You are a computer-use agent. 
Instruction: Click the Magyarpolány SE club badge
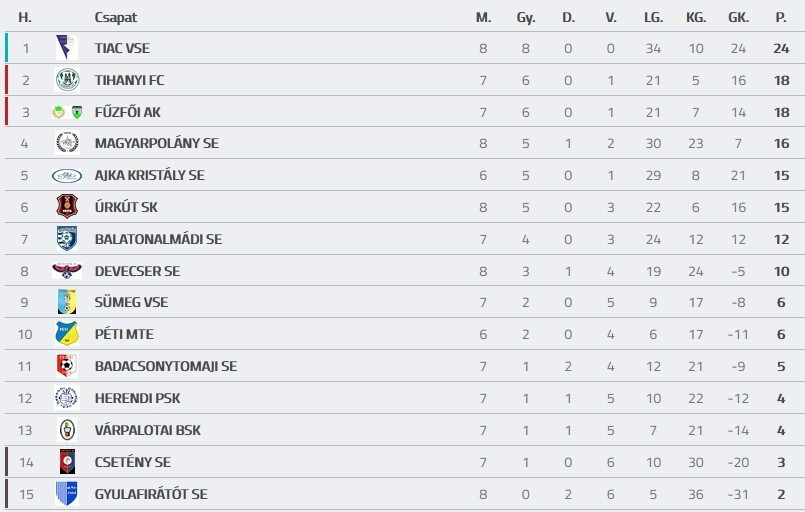[66, 143]
